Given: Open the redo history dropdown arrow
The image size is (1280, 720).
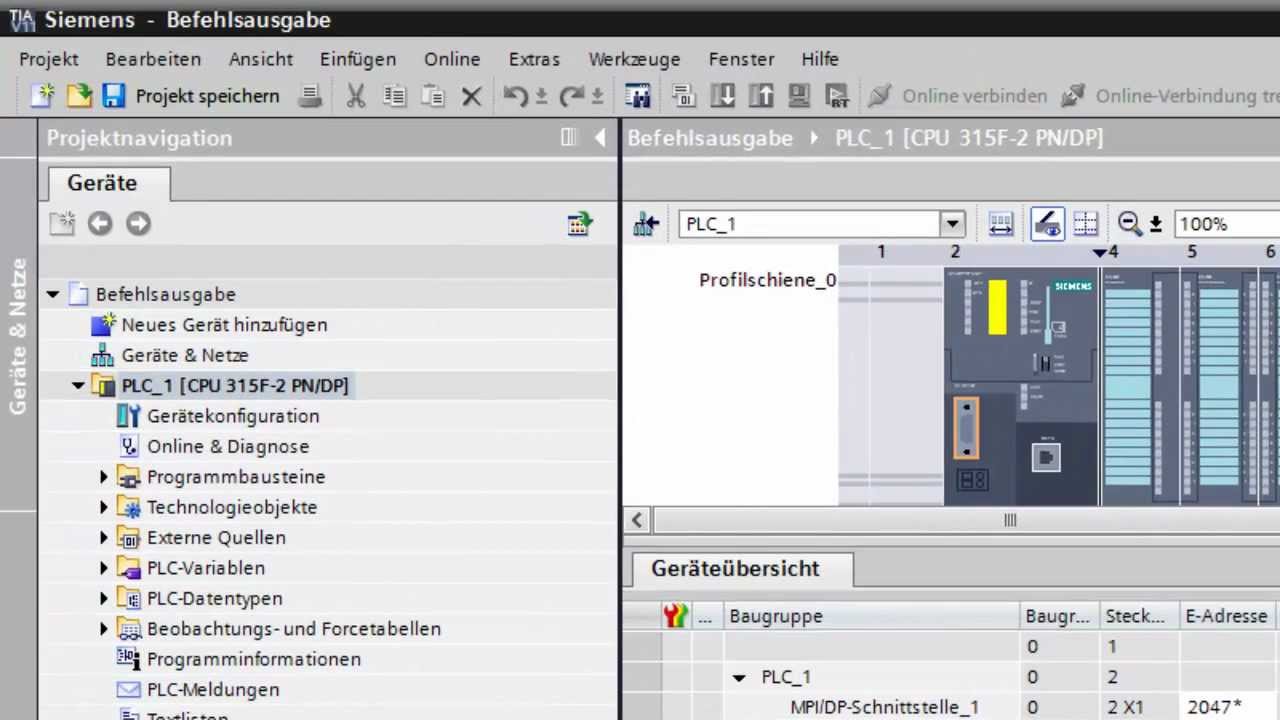Looking at the screenshot, I should [597, 97].
